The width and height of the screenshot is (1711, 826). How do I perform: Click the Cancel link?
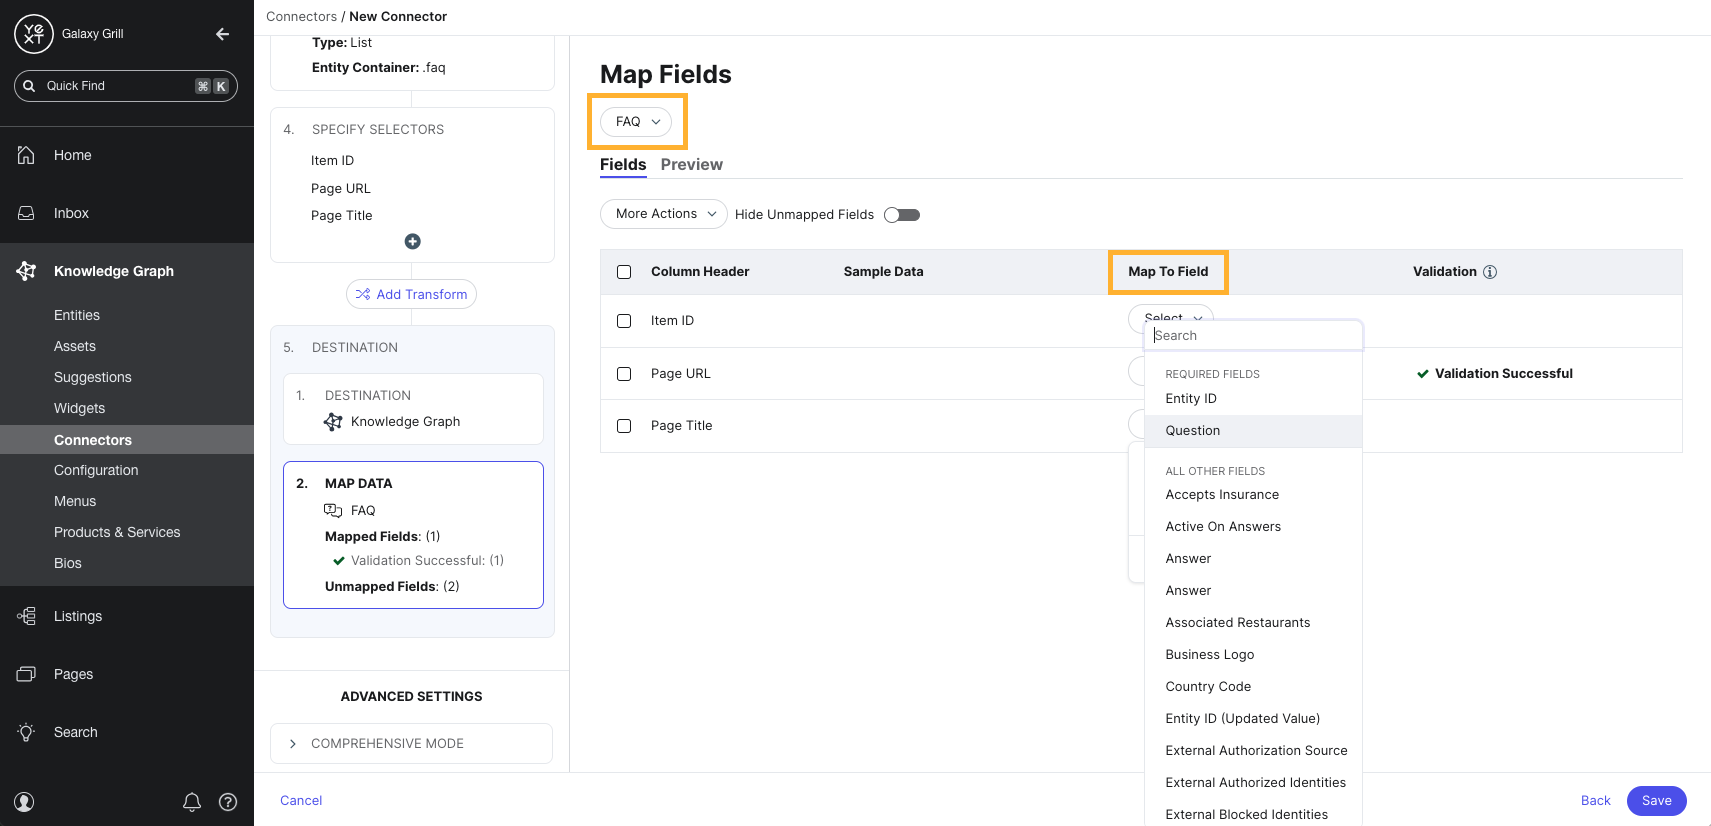[301, 801]
